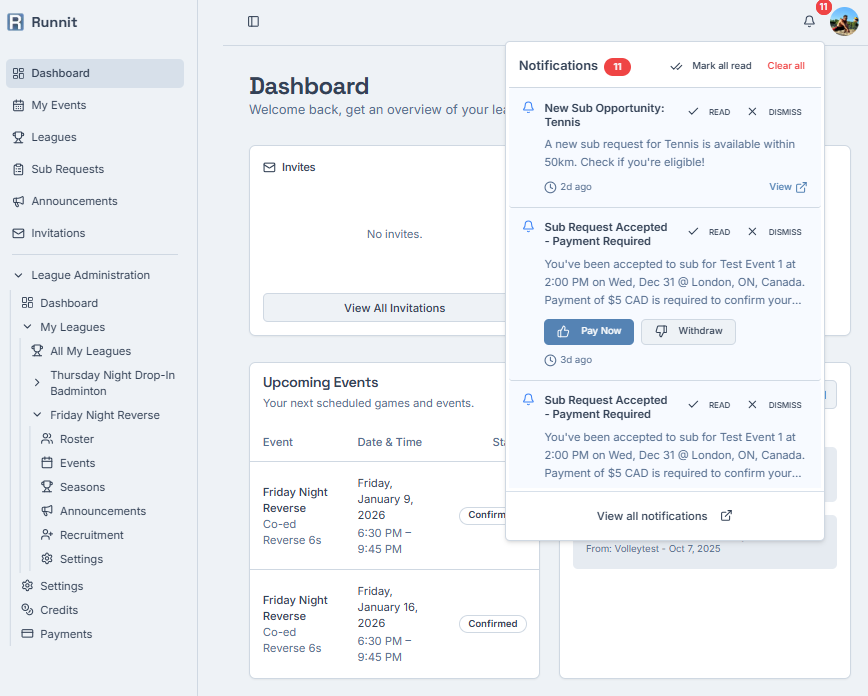Click your profile avatar picture

(x=845, y=21)
